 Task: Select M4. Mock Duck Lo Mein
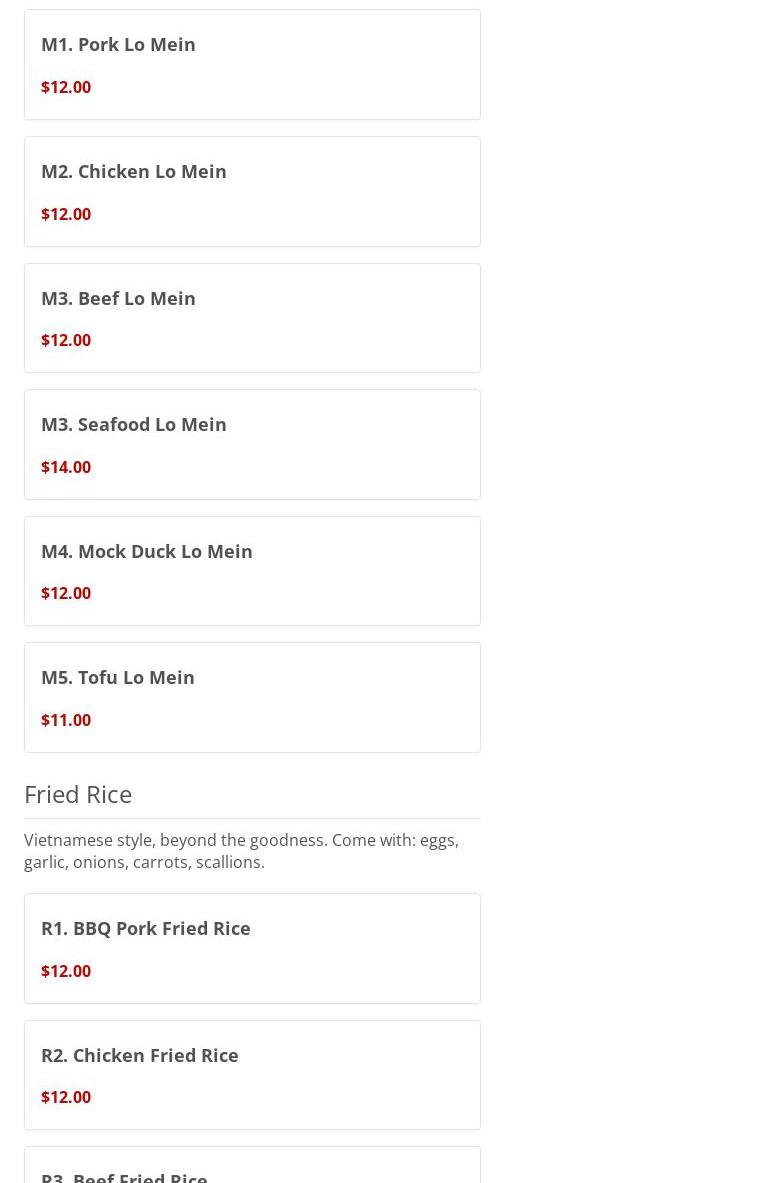click(146, 551)
